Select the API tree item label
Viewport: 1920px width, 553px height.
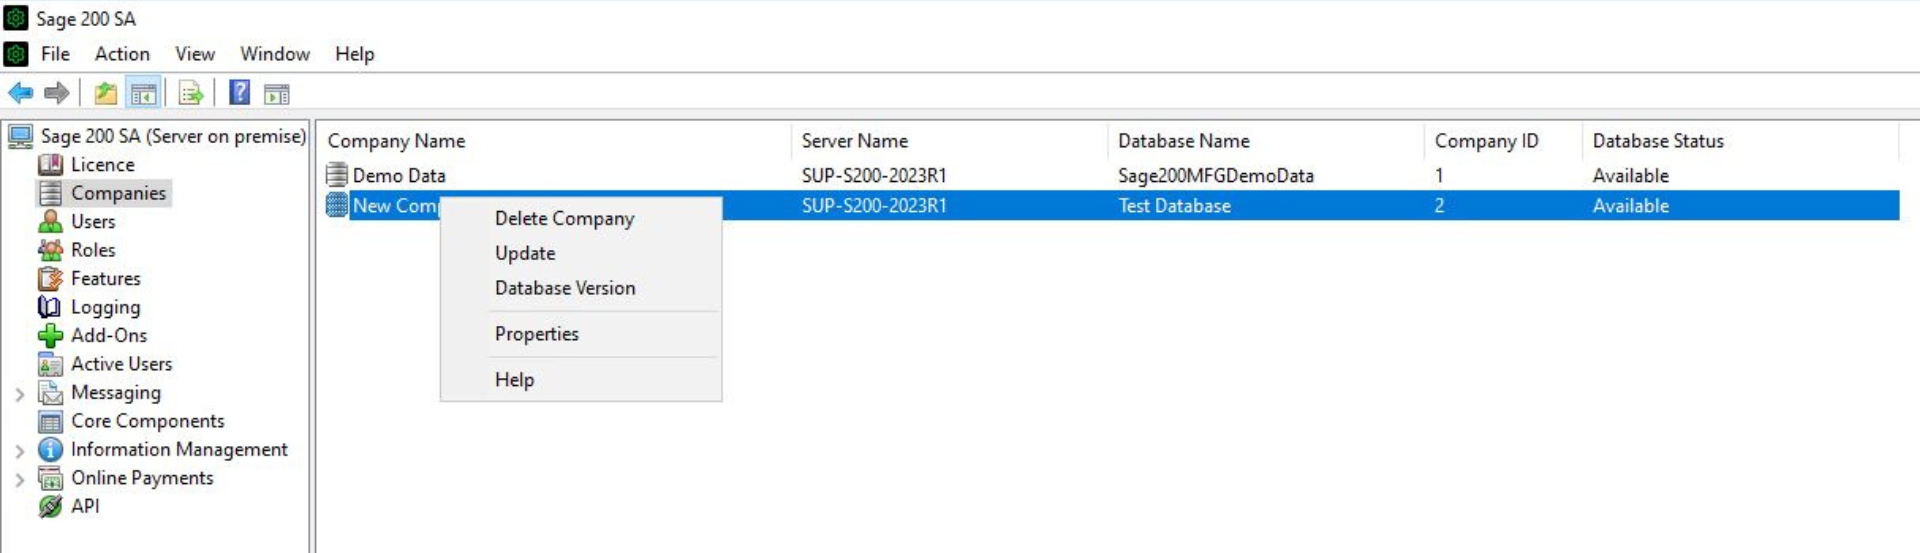(x=85, y=506)
